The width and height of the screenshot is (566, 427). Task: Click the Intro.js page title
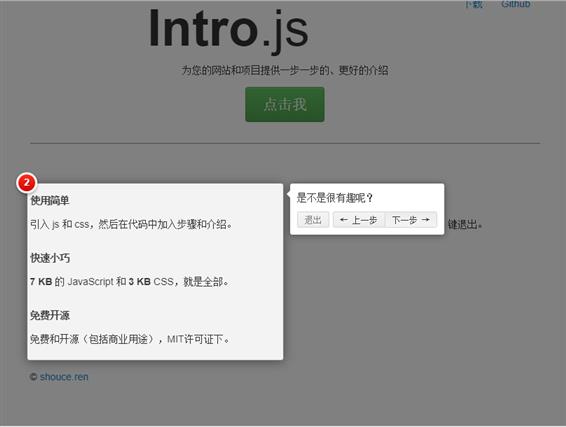pyautogui.click(x=229, y=30)
